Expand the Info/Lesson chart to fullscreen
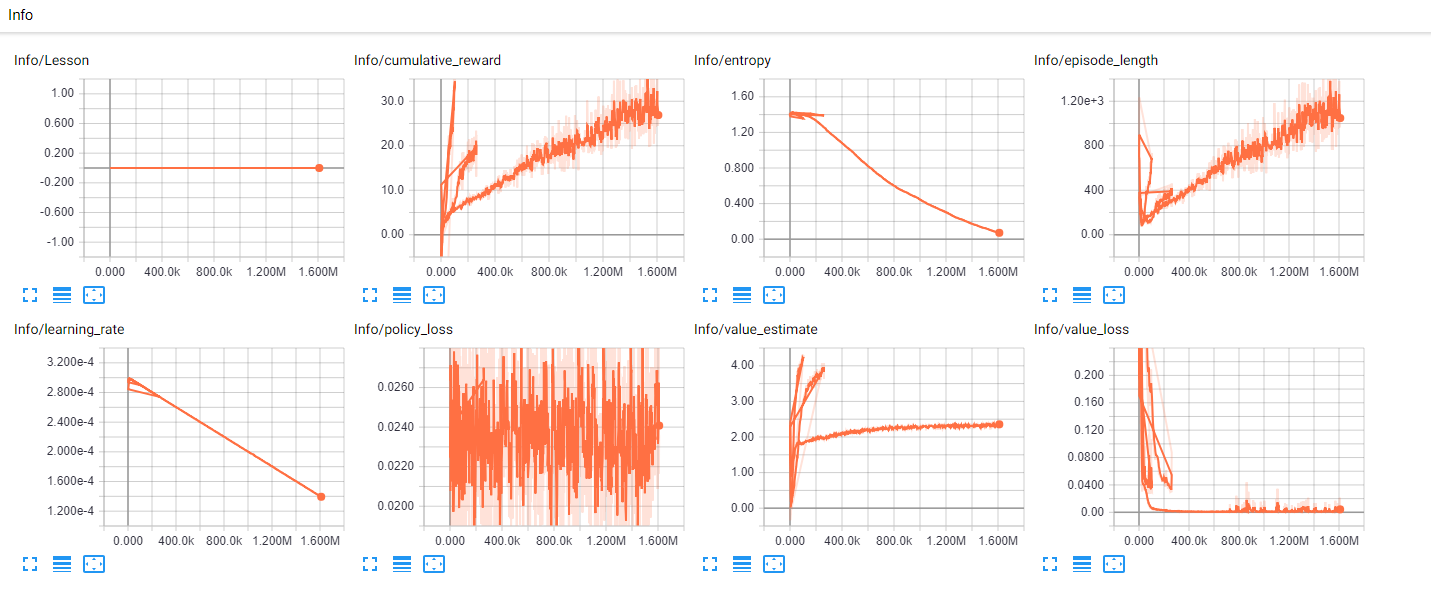This screenshot has height=599, width=1431. pos(30,295)
